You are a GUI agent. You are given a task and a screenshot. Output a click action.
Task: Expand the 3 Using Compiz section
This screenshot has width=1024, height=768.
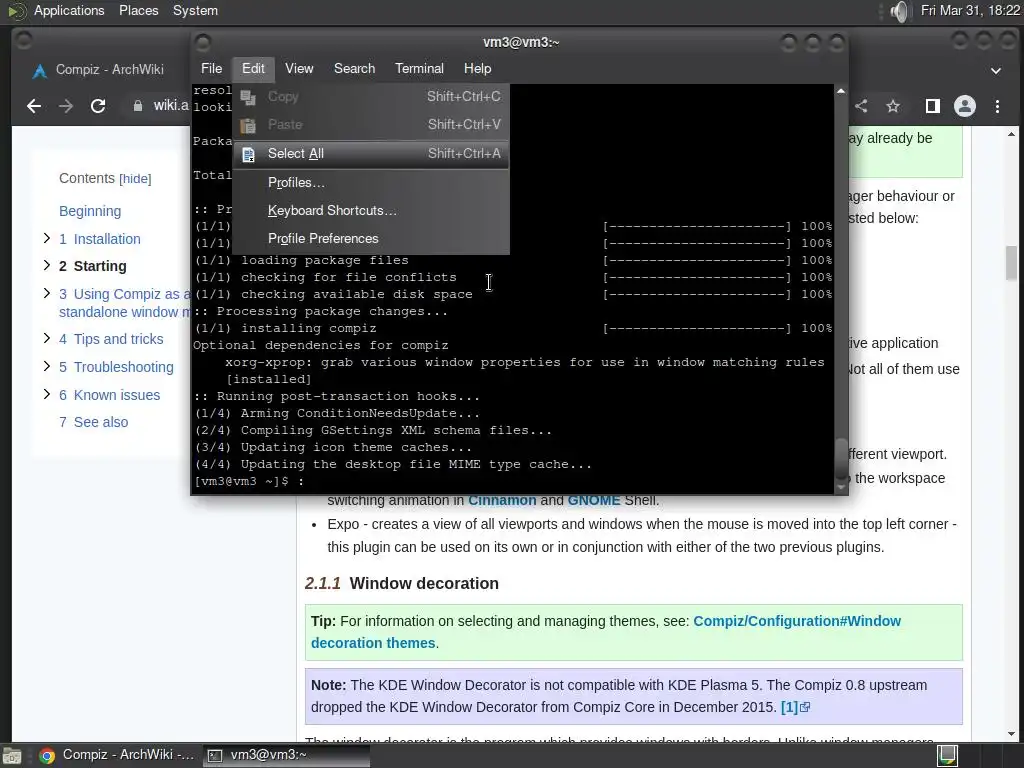pyautogui.click(x=46, y=293)
